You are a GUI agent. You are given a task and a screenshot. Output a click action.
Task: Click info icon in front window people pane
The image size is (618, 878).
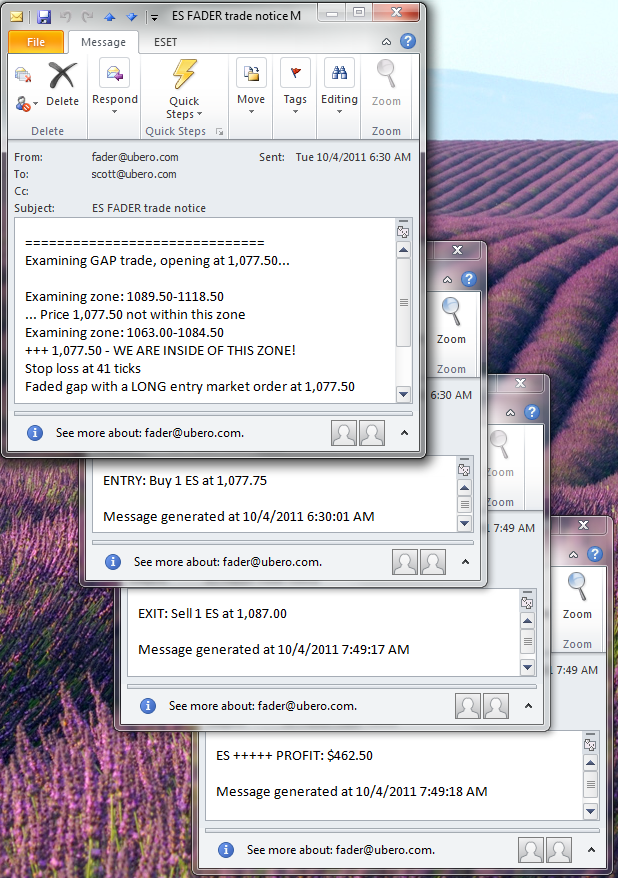pos(35,433)
